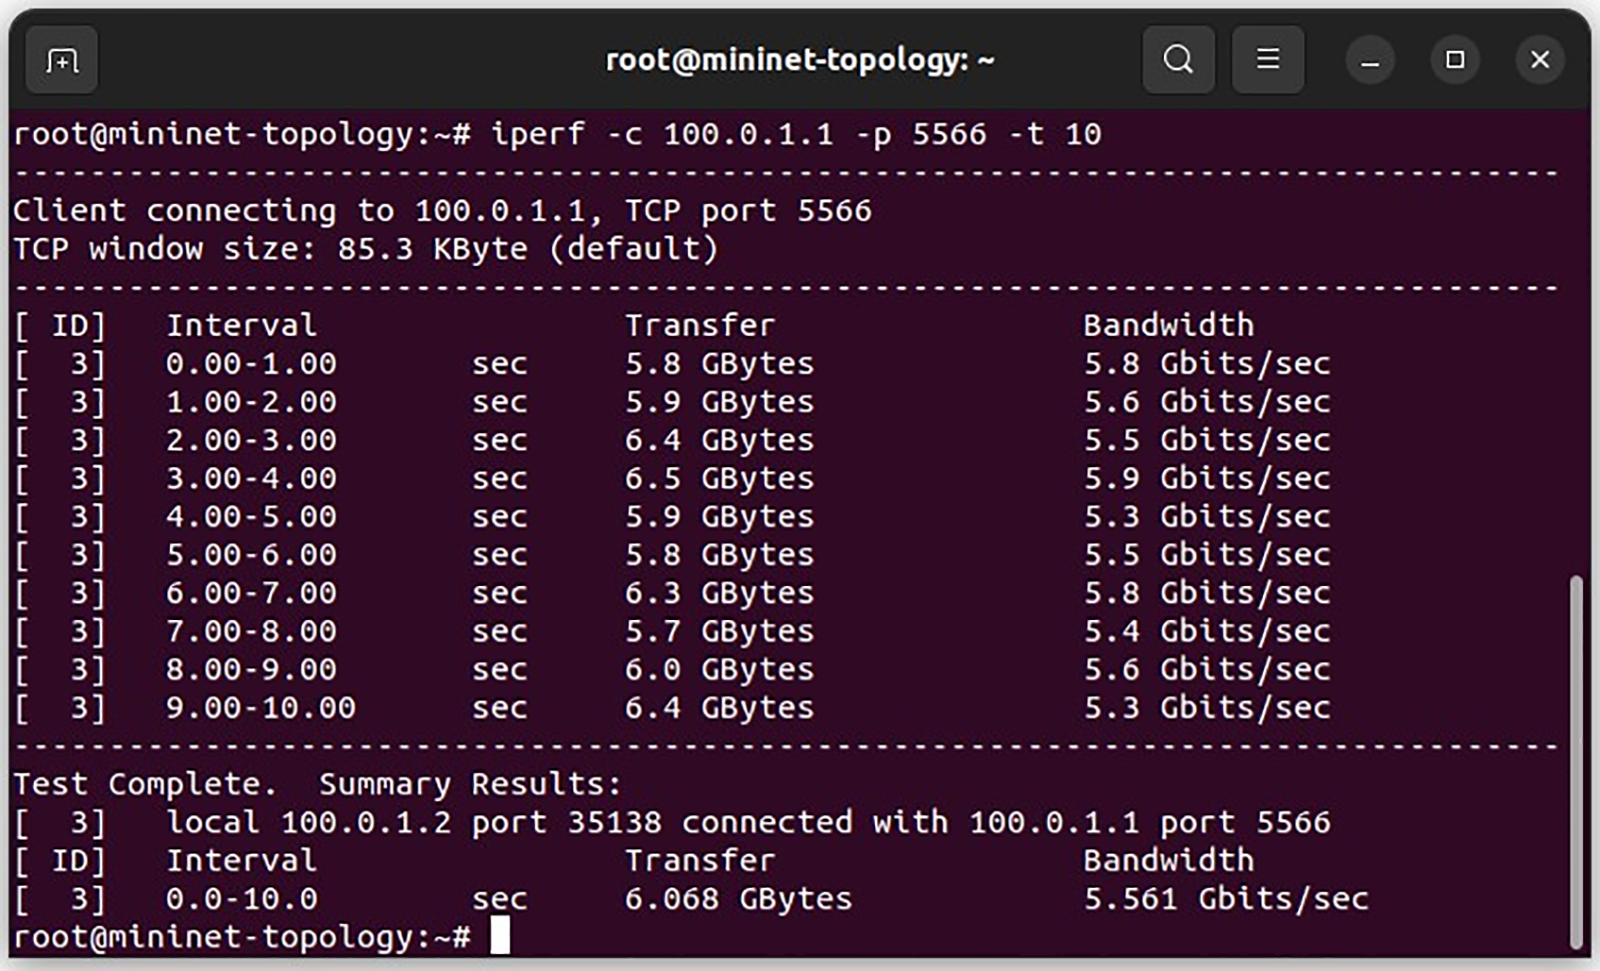Minimize the terminal window
The height and width of the screenshot is (971, 1600).
coord(1370,61)
